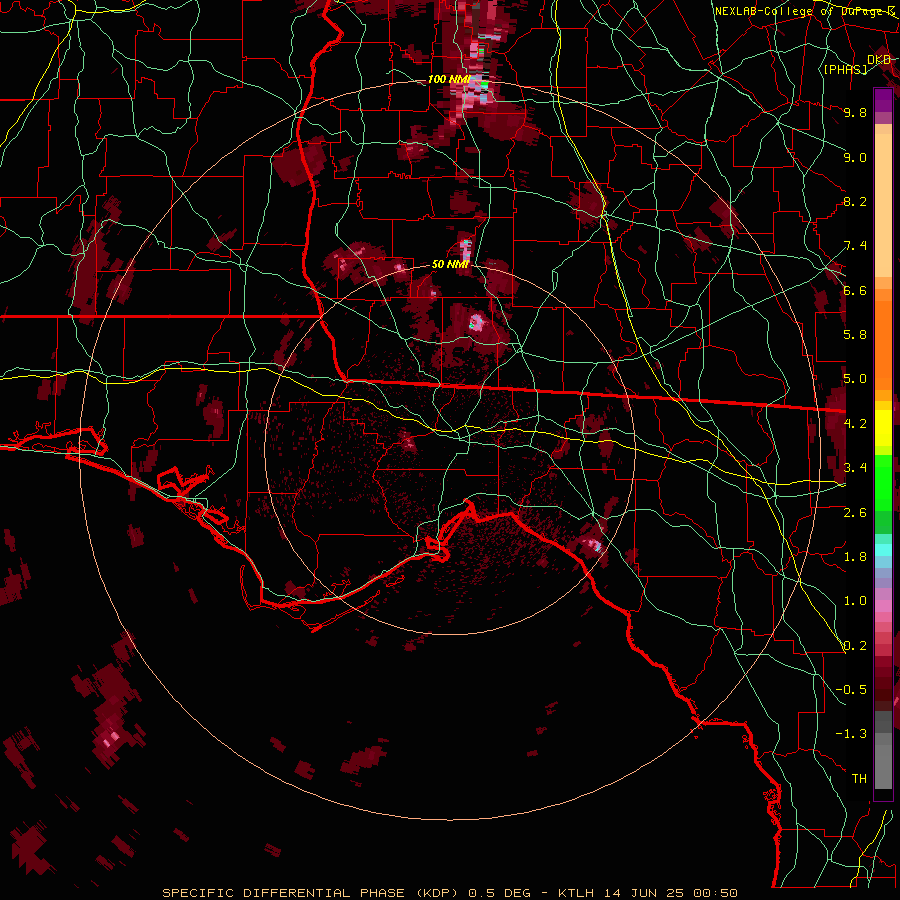Viewport: 900px width, 900px height.
Task: Click the 7.4 value on the scale
Action: 855,246
